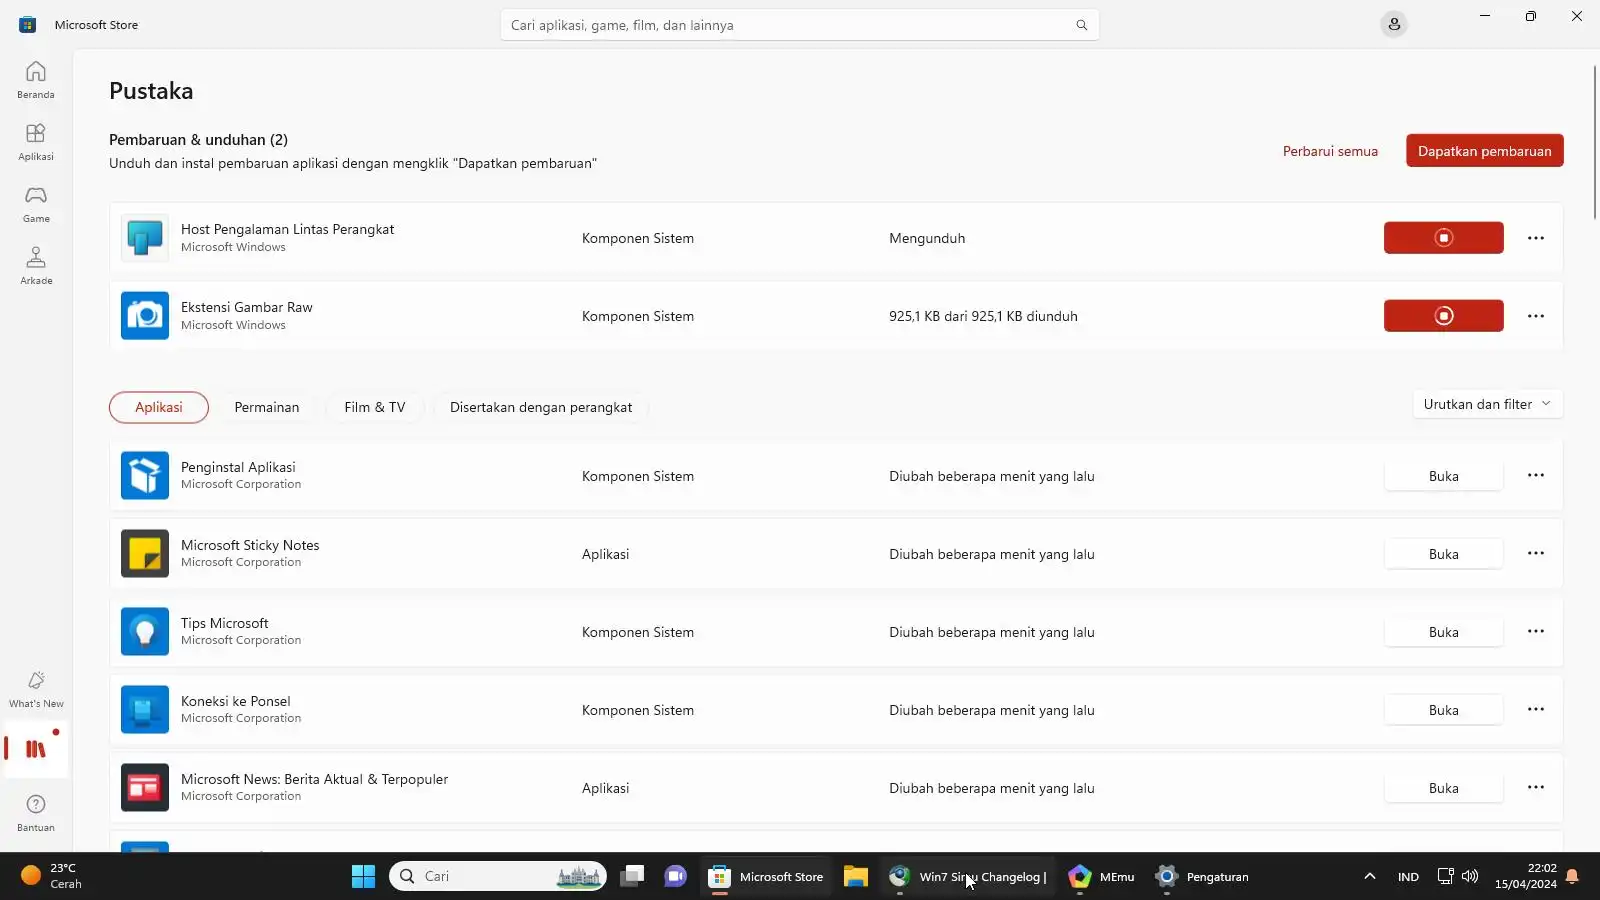Image resolution: width=1600 pixels, height=900 pixels.
Task: Click the Mengunduh status text
Action: (x=927, y=239)
